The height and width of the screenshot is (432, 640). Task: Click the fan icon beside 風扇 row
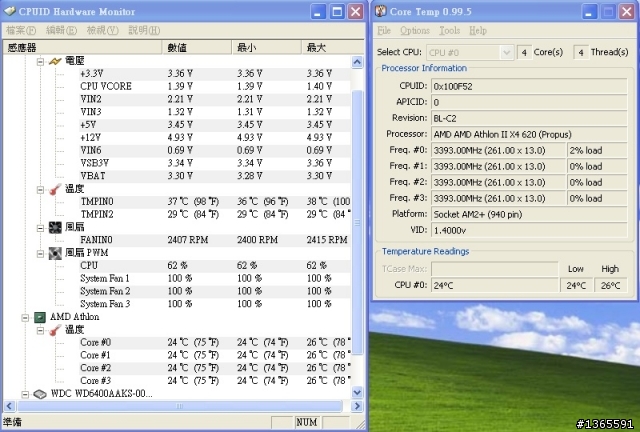click(55, 227)
